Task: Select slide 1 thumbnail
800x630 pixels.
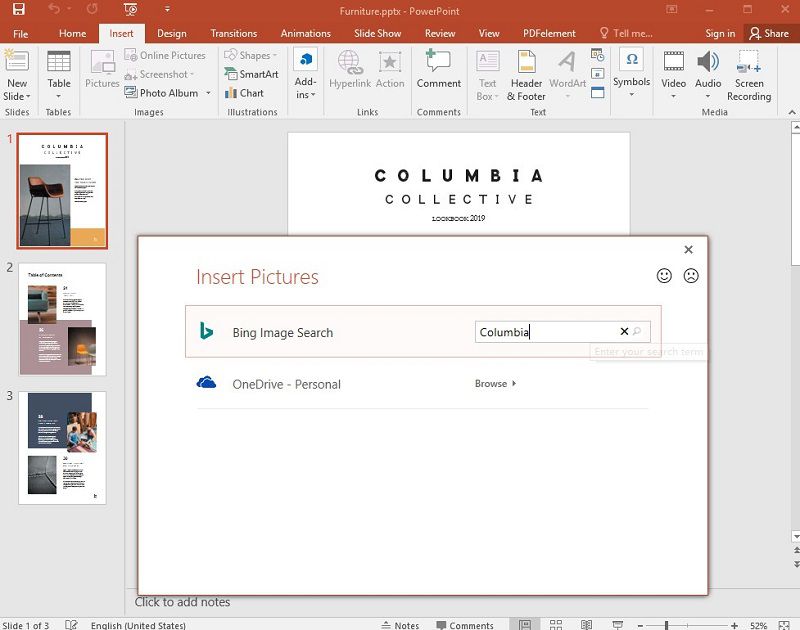Action: point(62,191)
